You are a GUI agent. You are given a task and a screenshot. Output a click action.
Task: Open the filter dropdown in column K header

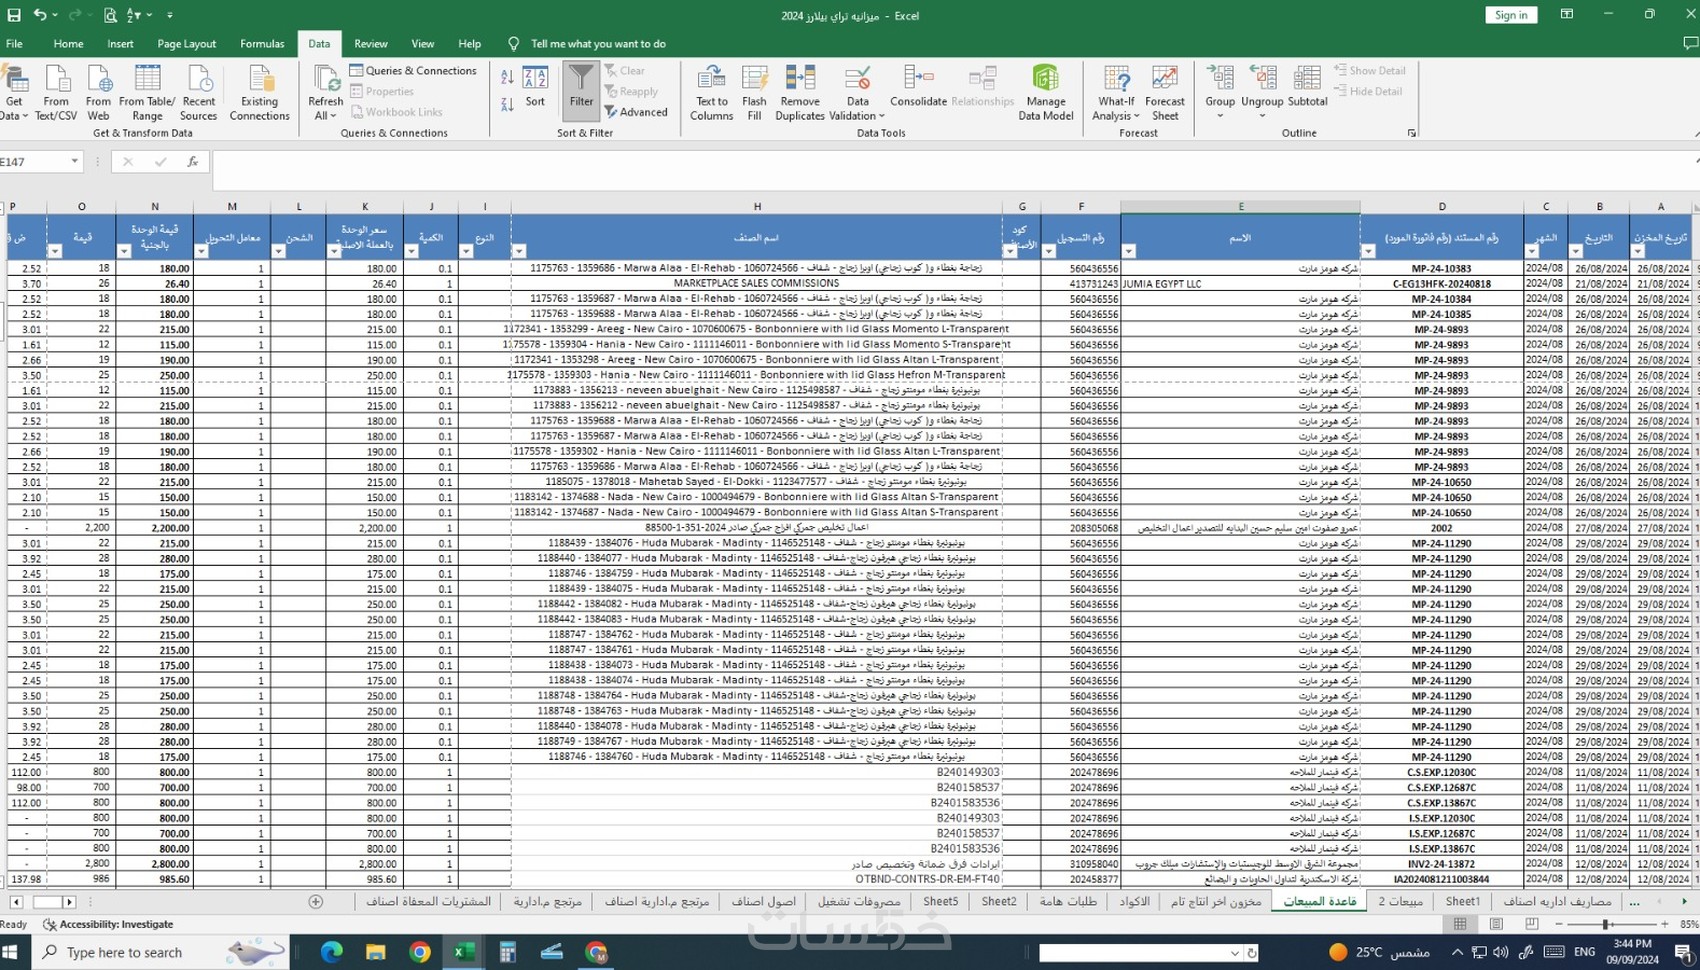[x=334, y=251]
